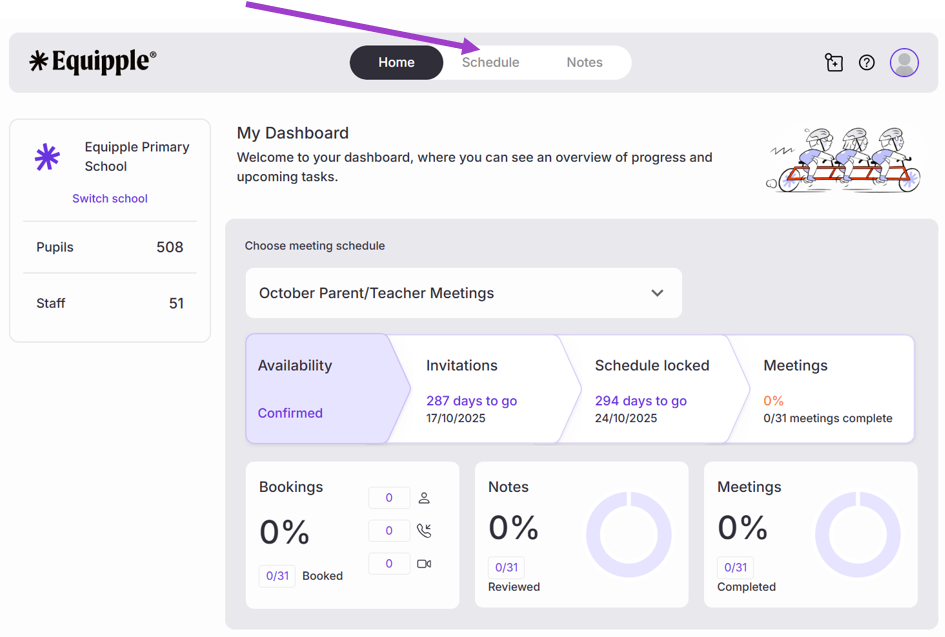Click the purple asterisk school icon

tap(47, 157)
